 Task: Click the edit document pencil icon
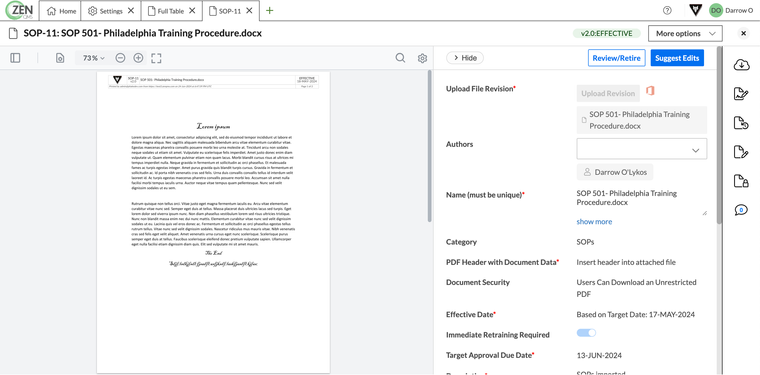click(742, 152)
